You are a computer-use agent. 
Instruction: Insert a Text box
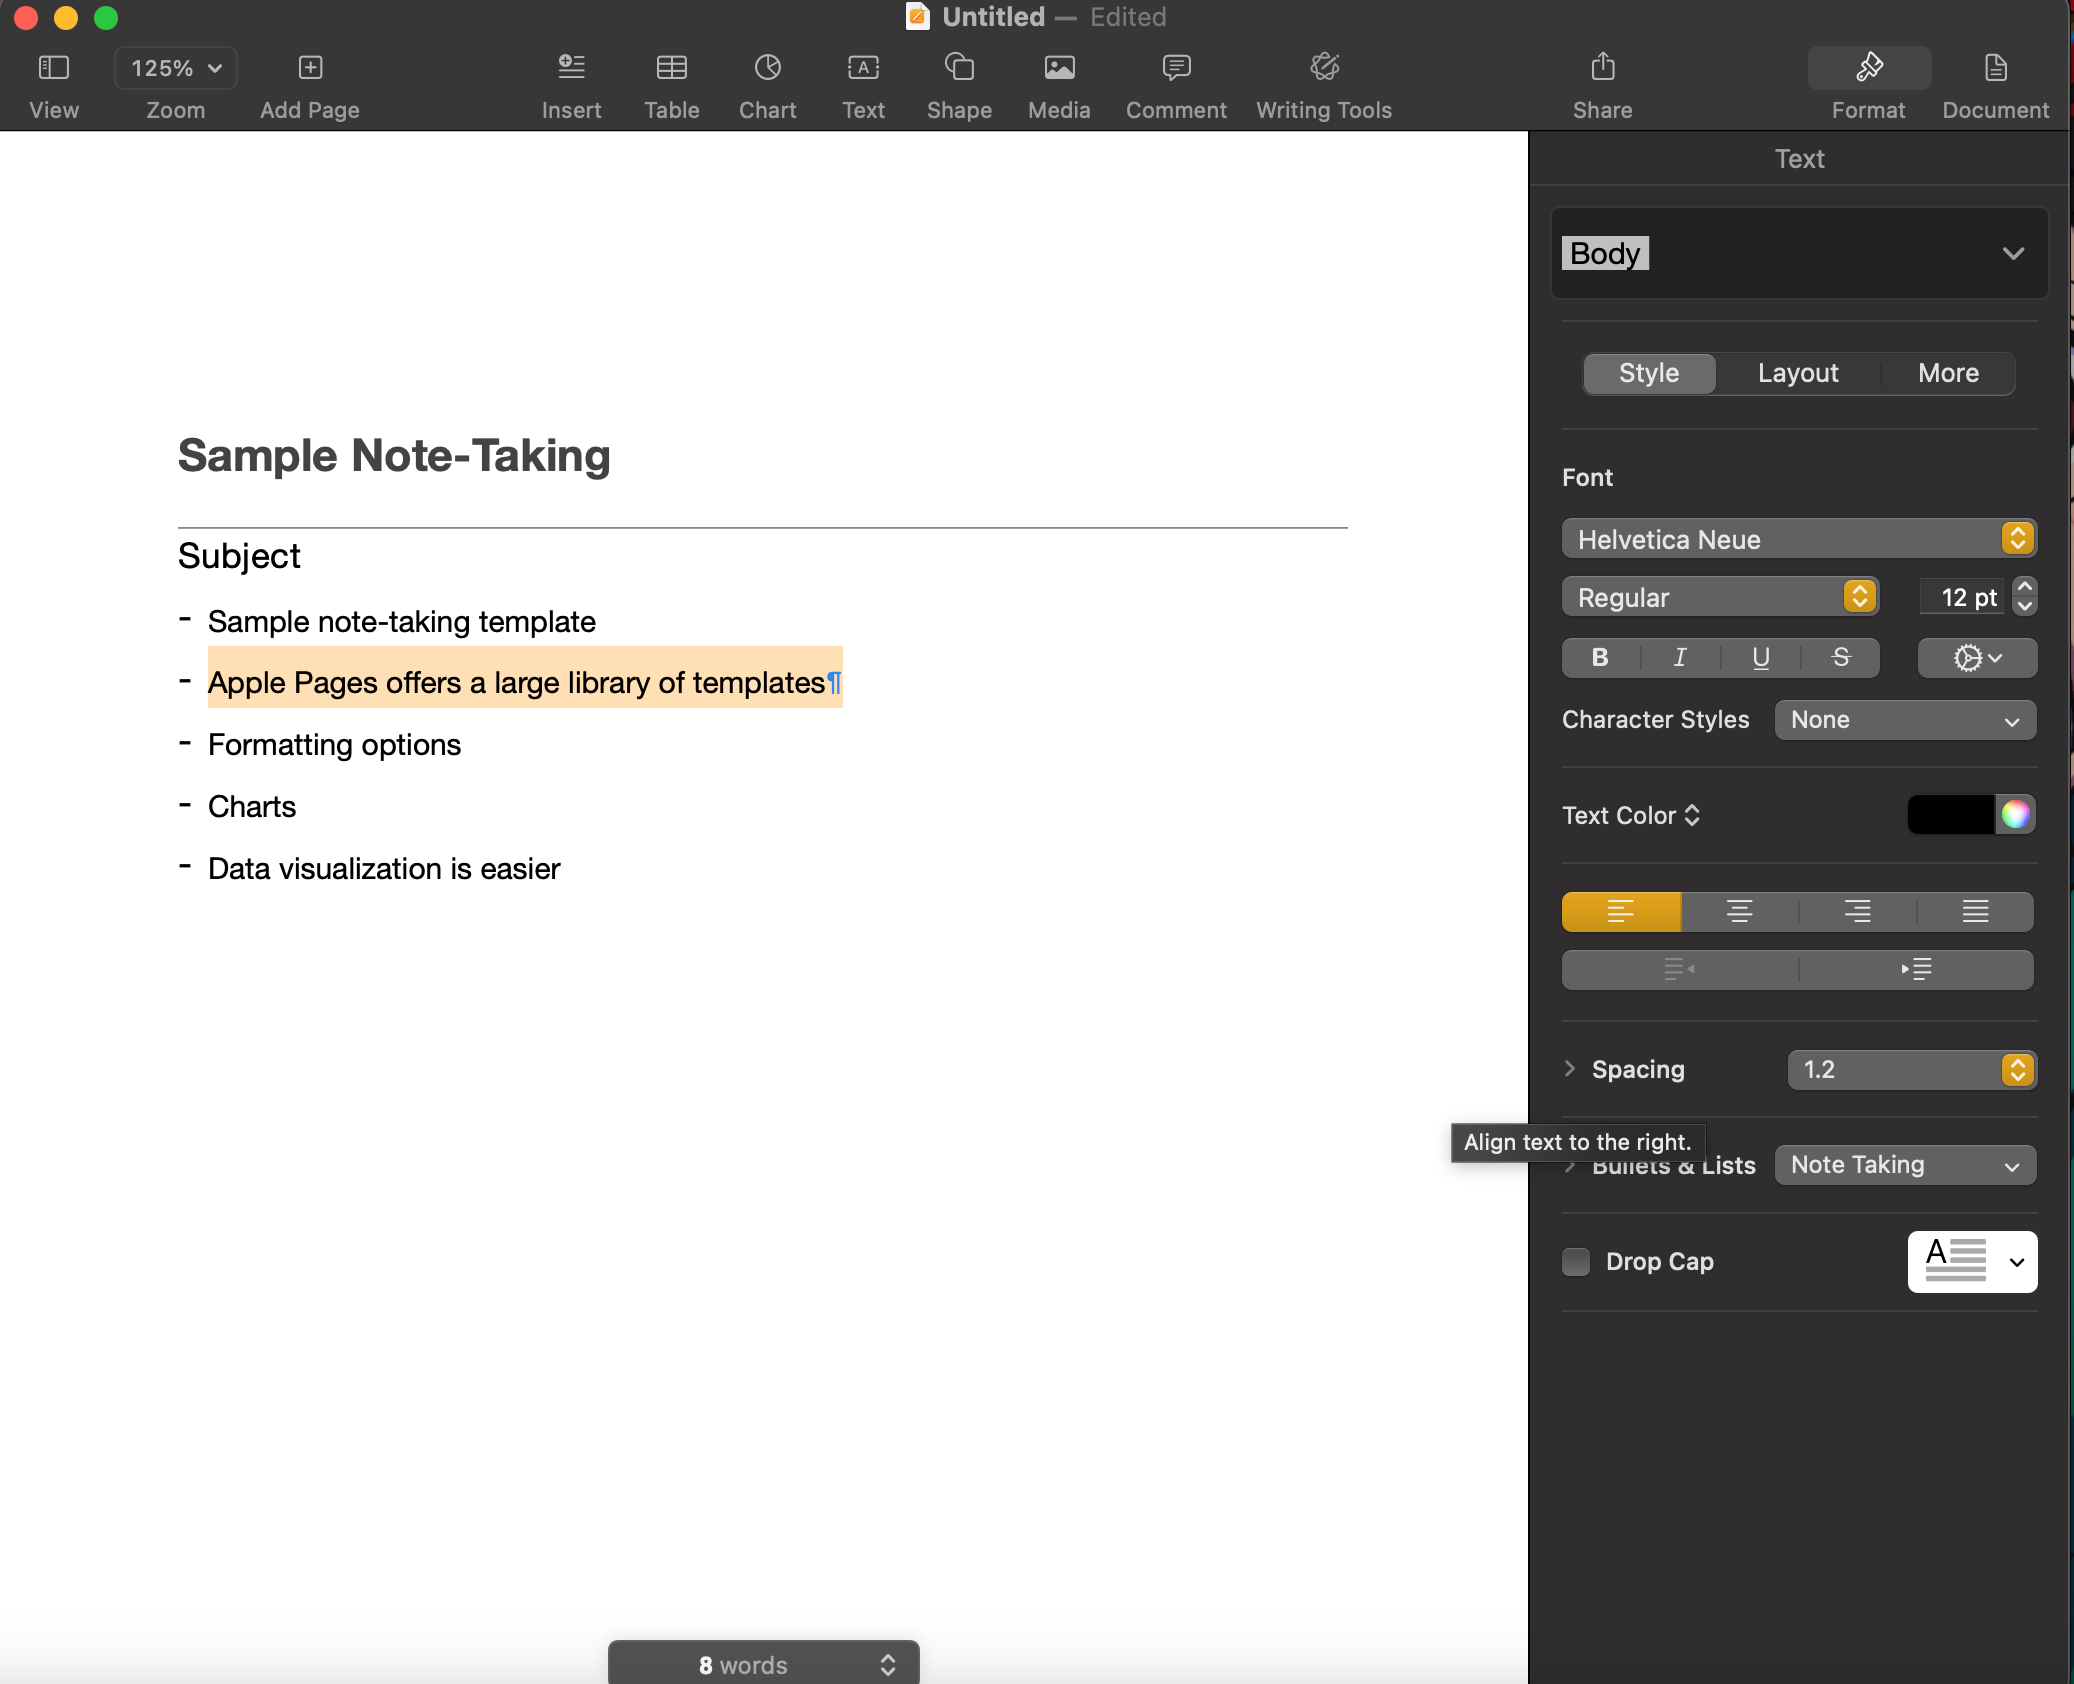pos(863,68)
